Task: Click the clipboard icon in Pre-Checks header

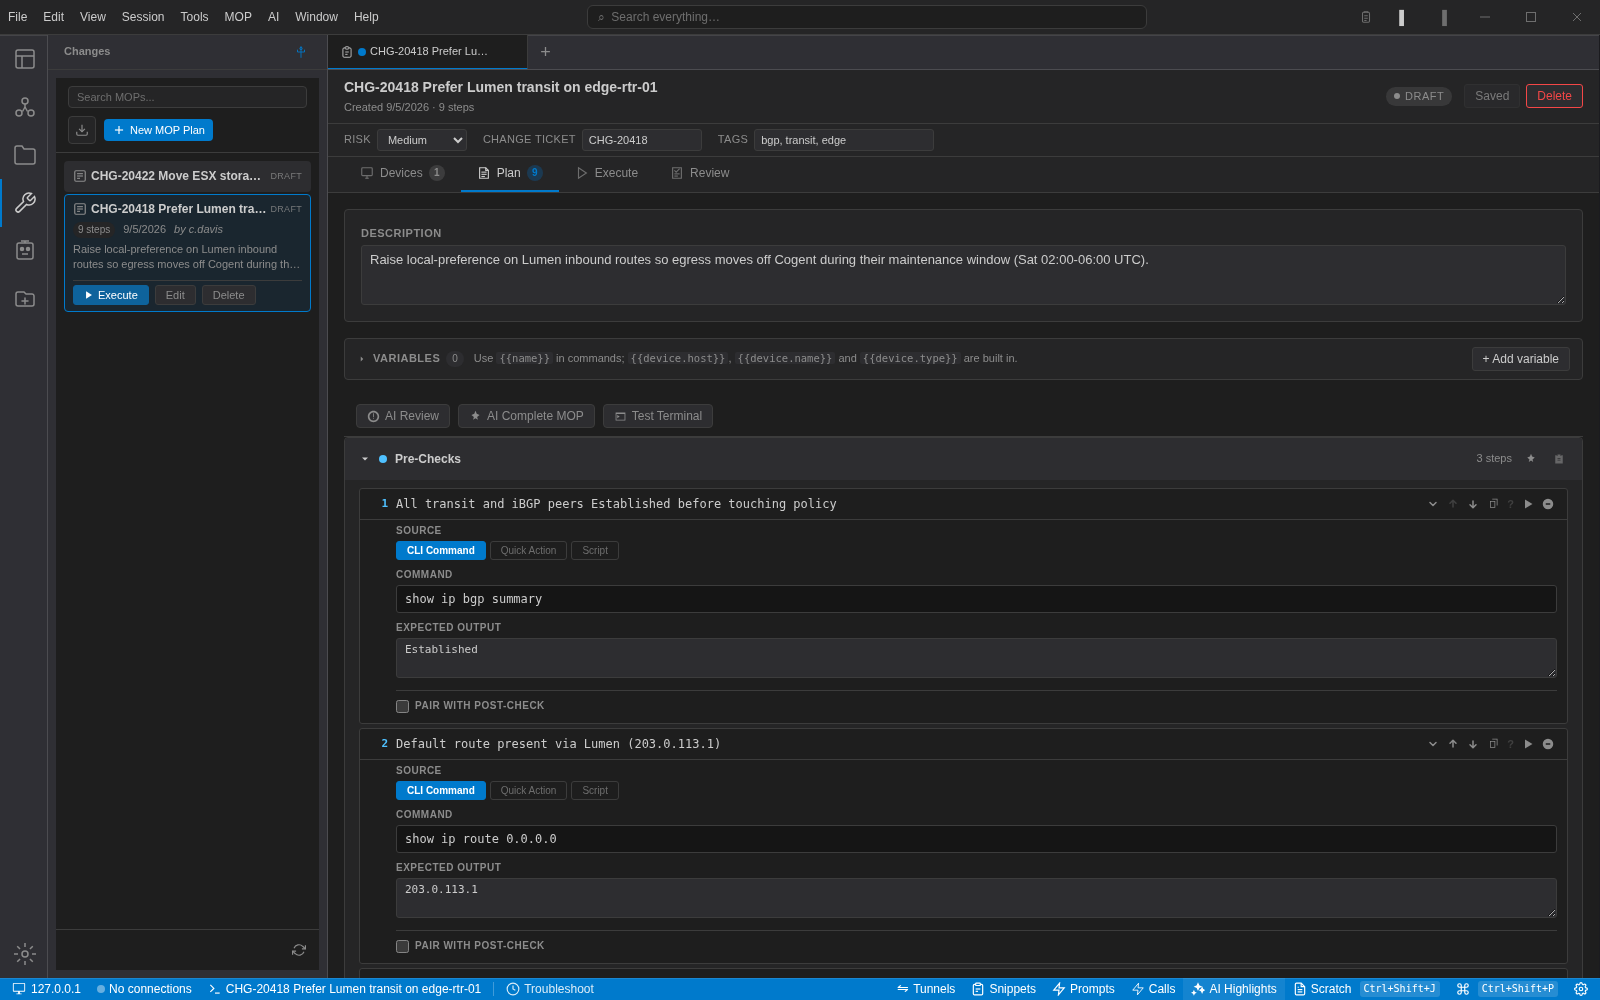Action: point(1559,459)
